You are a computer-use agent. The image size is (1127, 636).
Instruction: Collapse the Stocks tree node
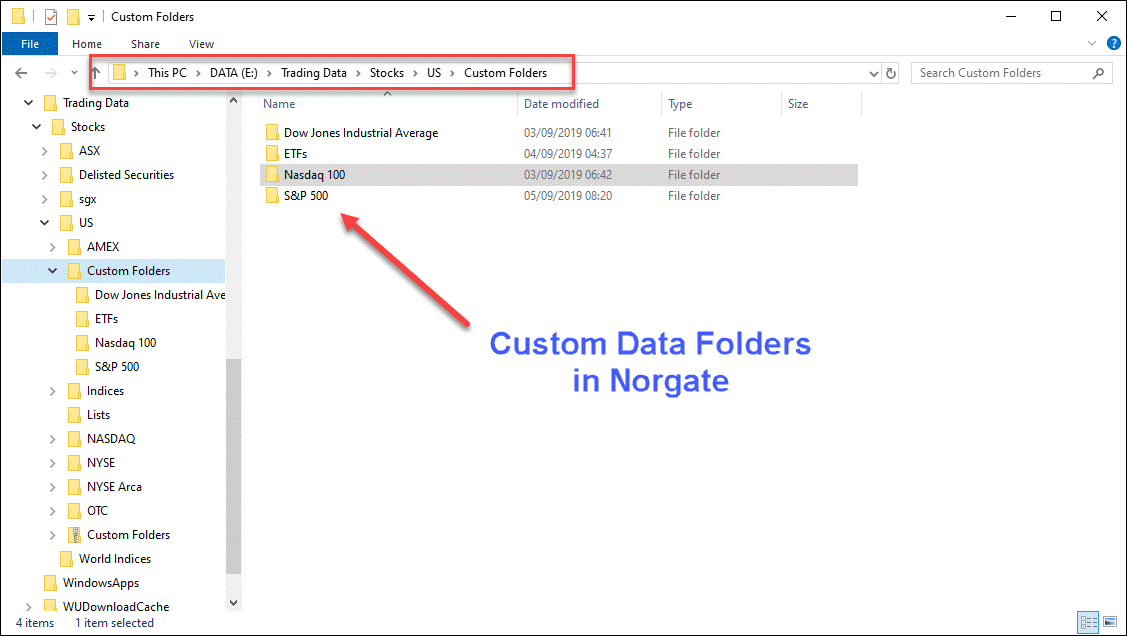pos(36,126)
